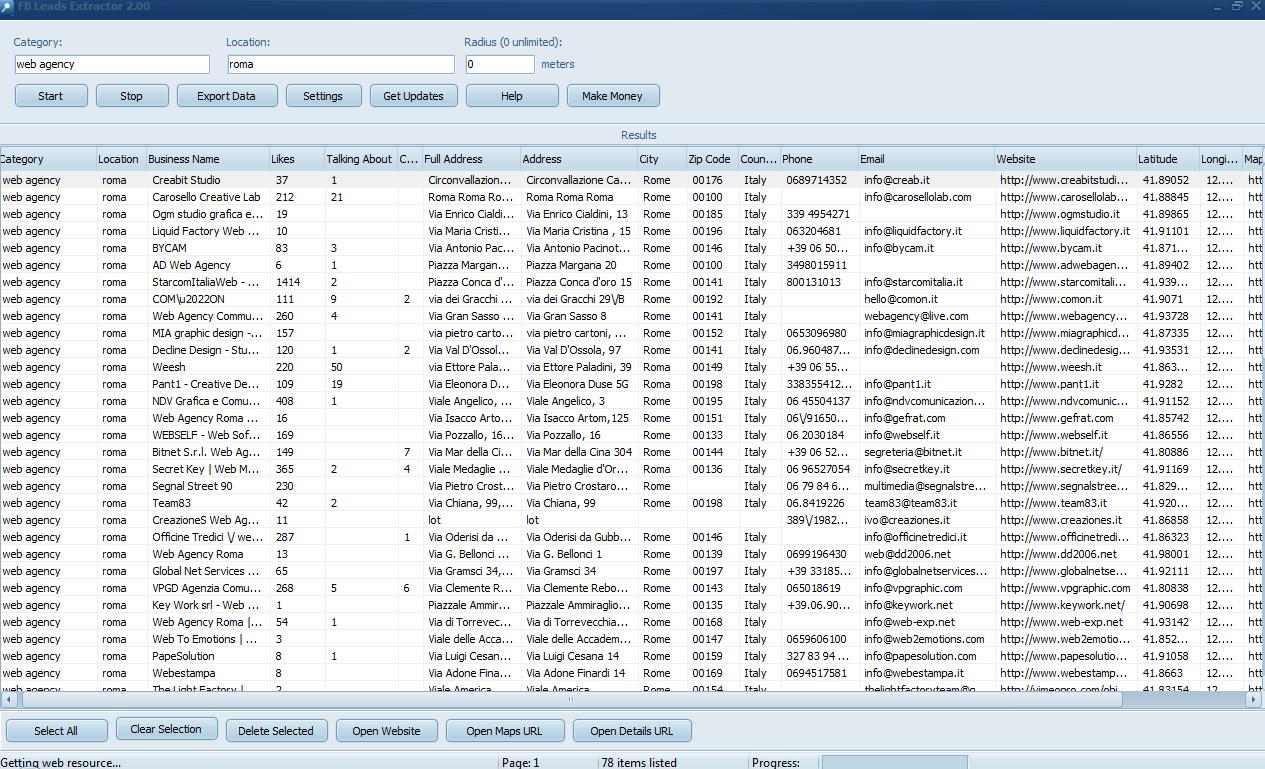Click the Webestampa business name
The height and width of the screenshot is (769, 1265).
(183, 673)
